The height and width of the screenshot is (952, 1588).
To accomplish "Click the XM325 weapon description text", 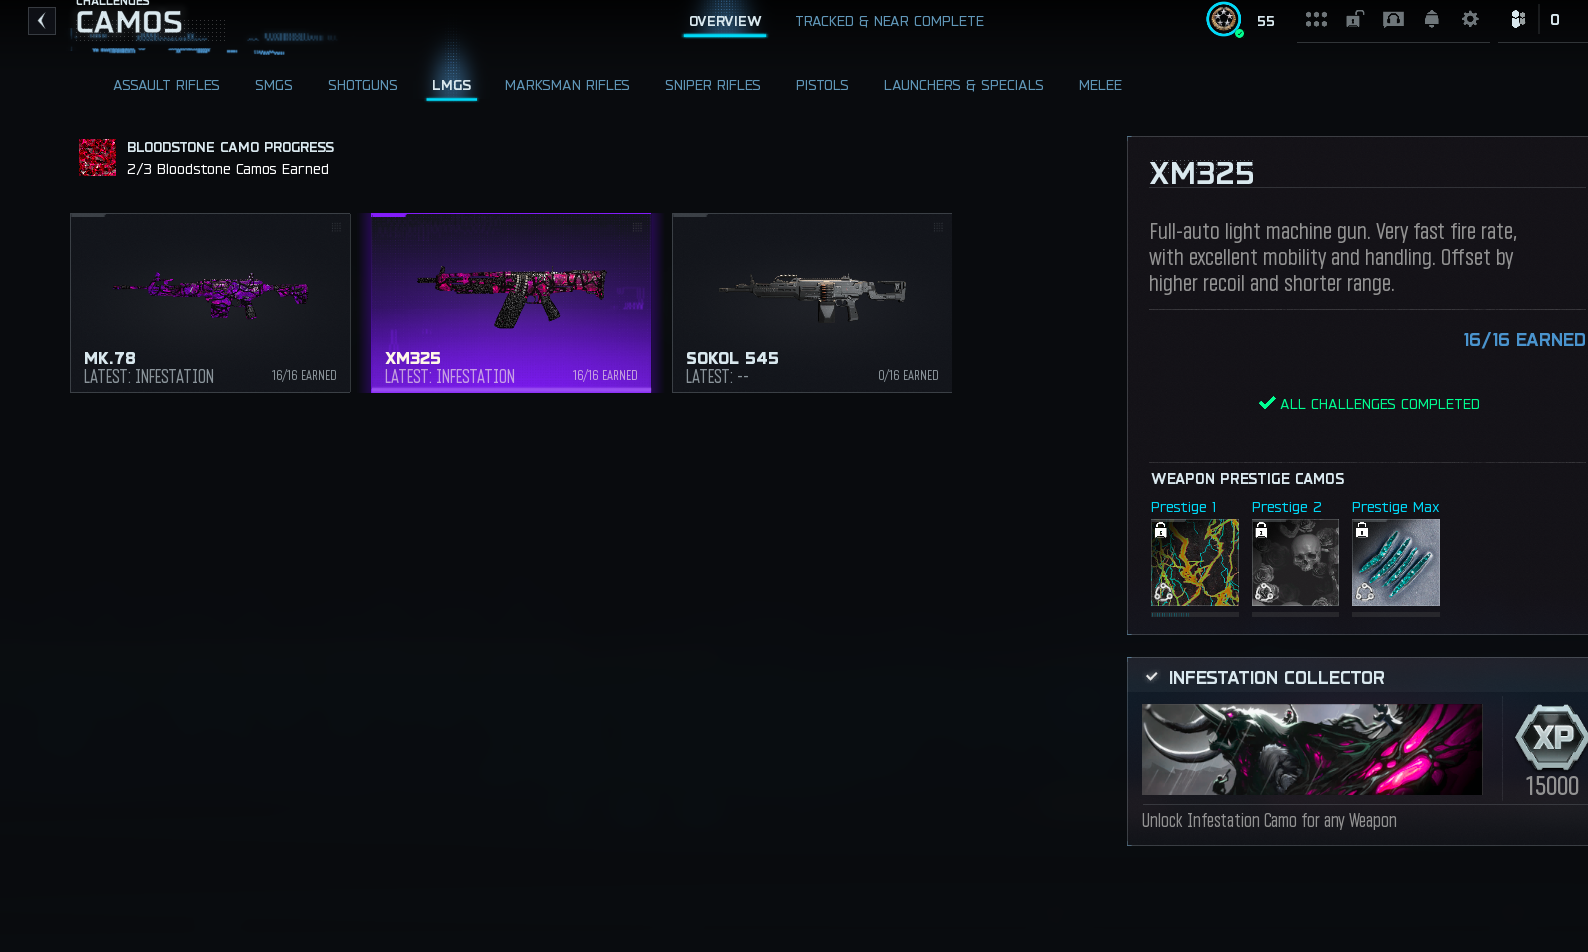I will [x=1333, y=258].
